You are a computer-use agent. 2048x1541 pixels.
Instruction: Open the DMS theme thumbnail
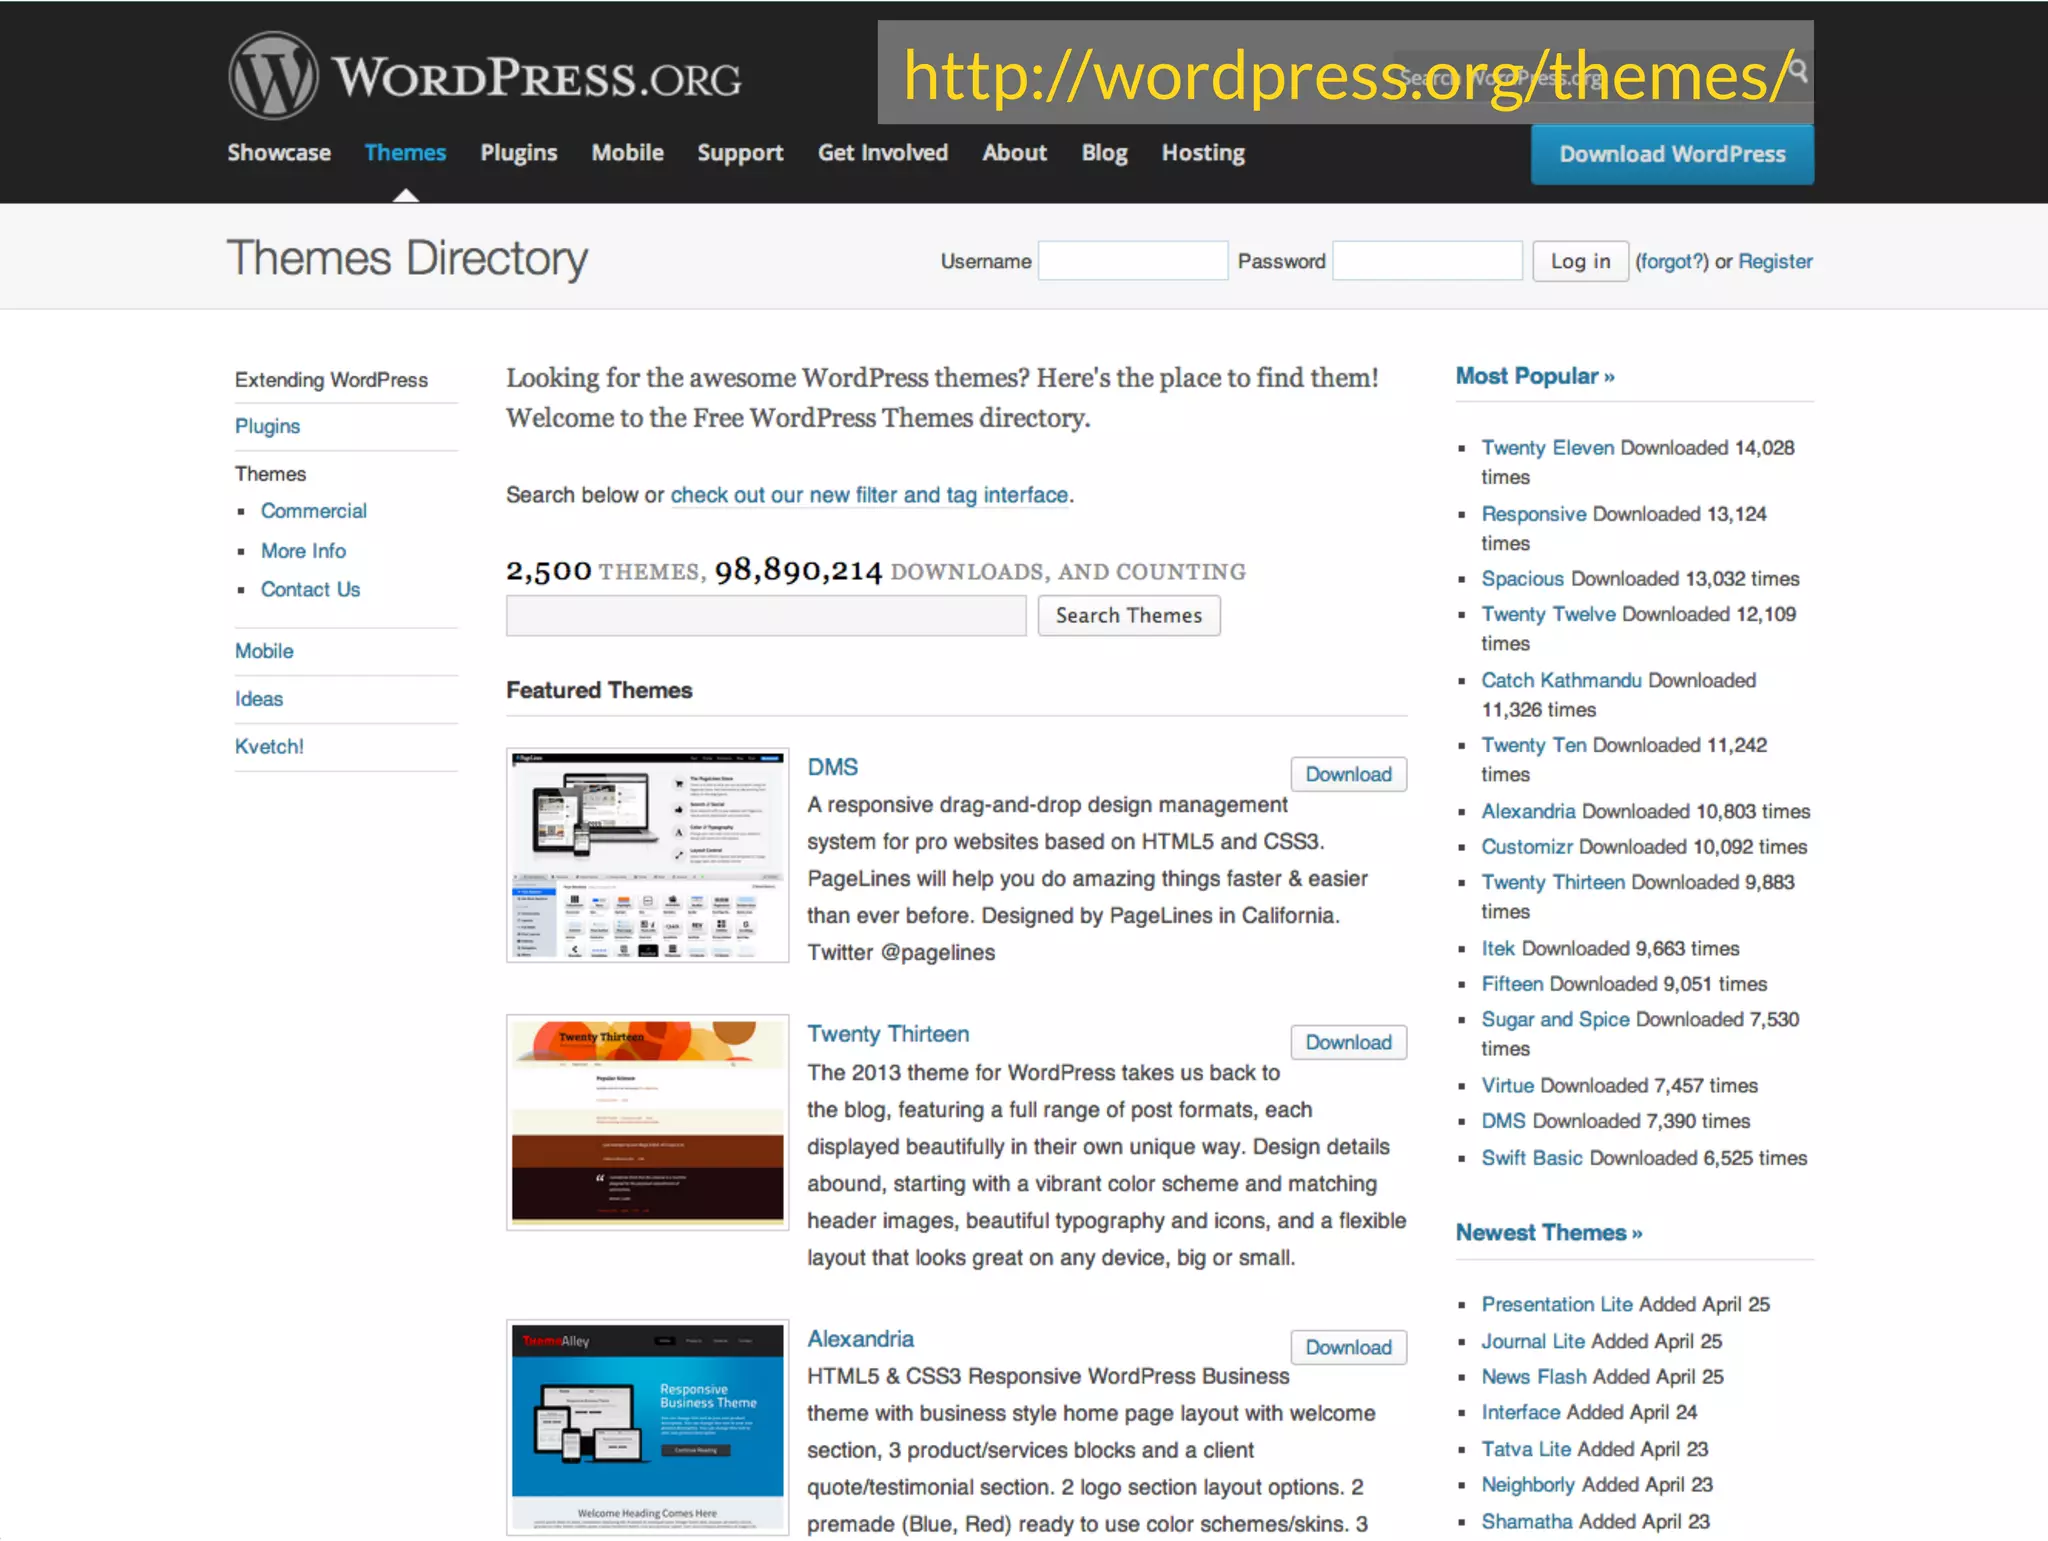click(647, 855)
